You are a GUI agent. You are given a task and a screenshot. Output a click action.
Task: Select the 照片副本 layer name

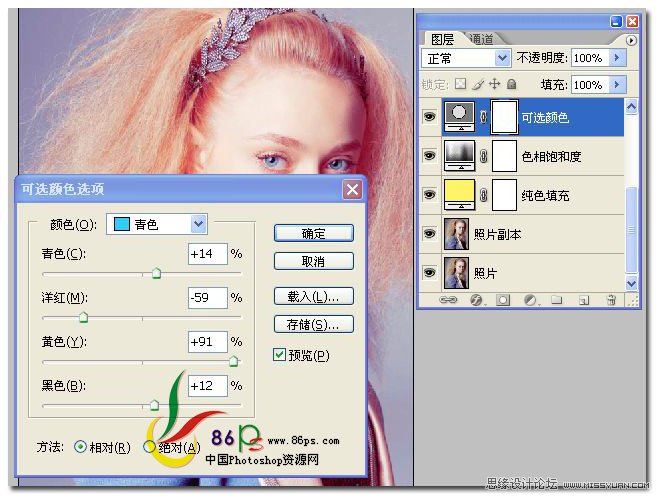(497, 234)
